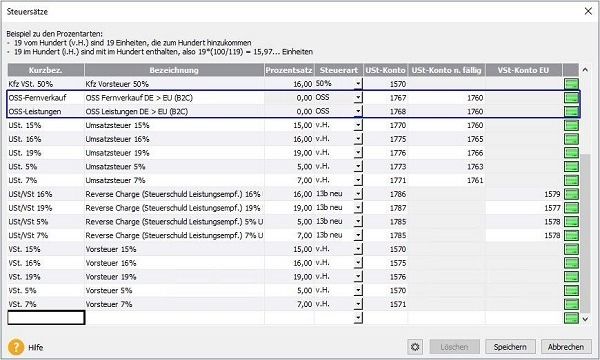Click the Abbrechen button
Screen dimensions: 600x360
(566, 347)
